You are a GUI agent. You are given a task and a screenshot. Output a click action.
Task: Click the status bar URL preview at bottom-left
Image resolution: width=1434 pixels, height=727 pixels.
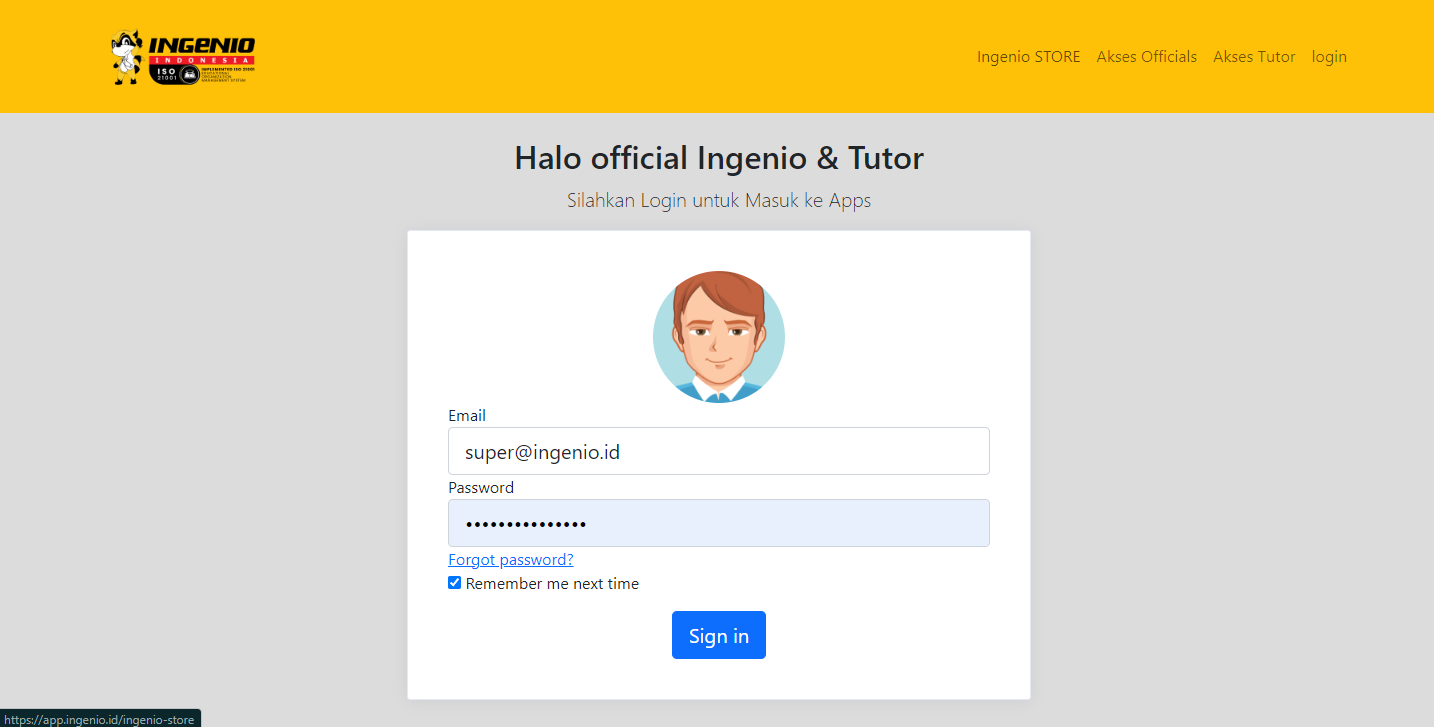click(100, 719)
